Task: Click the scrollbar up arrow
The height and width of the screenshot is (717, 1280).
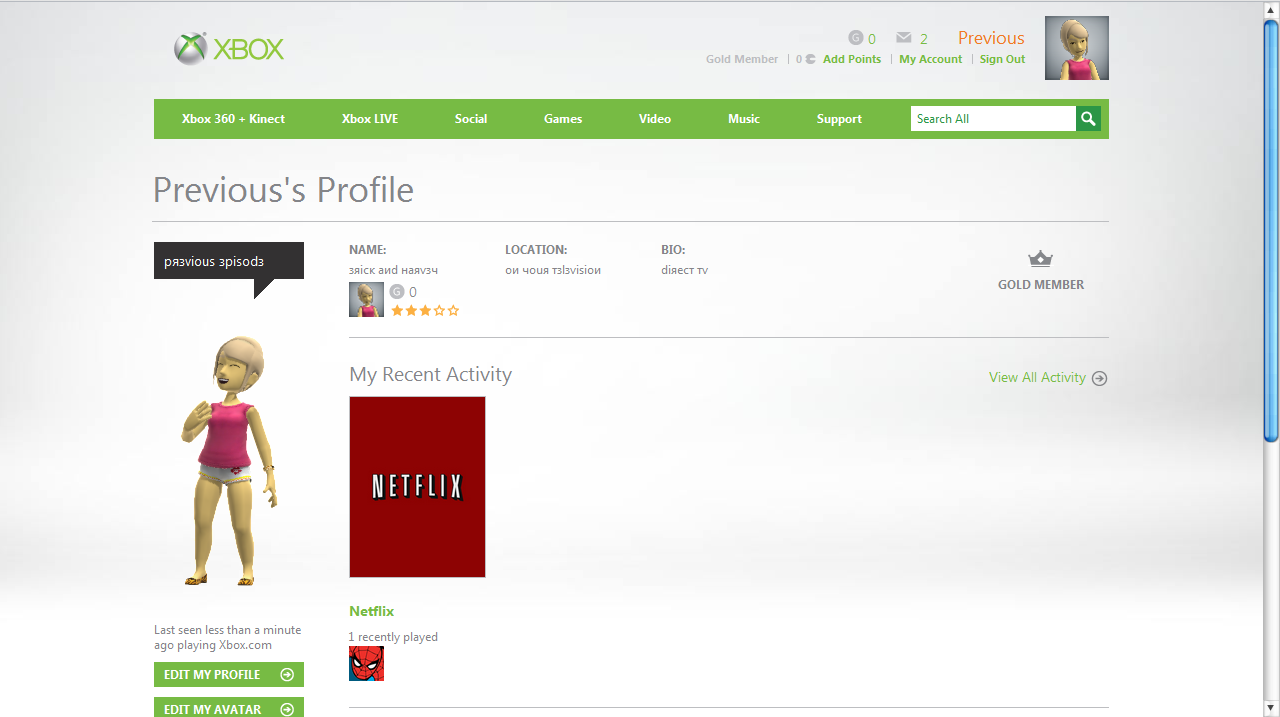Action: [1271, 9]
